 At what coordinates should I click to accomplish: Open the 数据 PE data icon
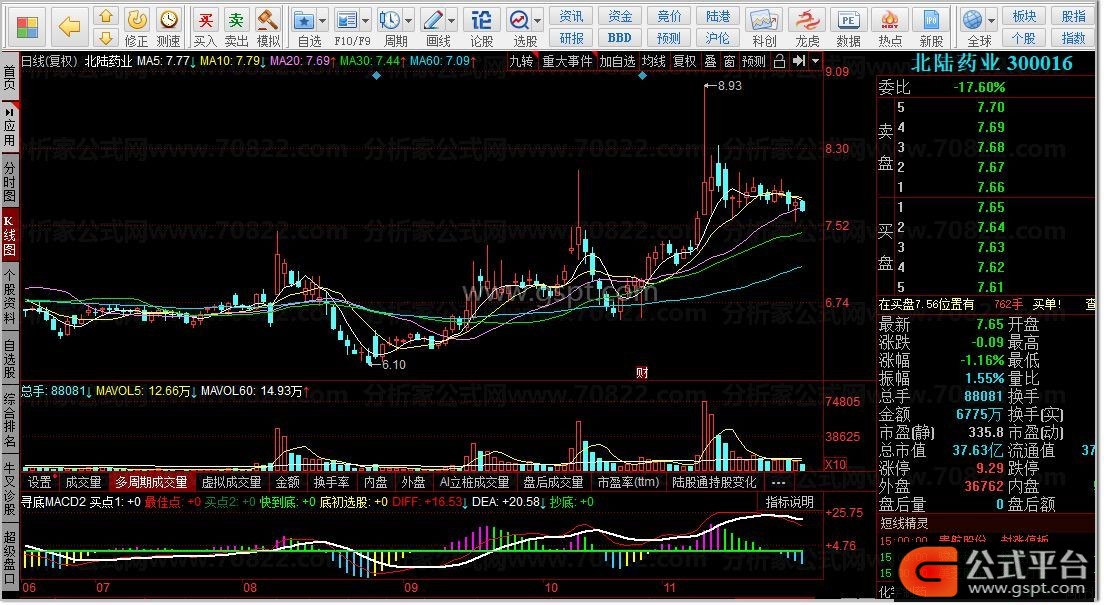click(x=848, y=27)
